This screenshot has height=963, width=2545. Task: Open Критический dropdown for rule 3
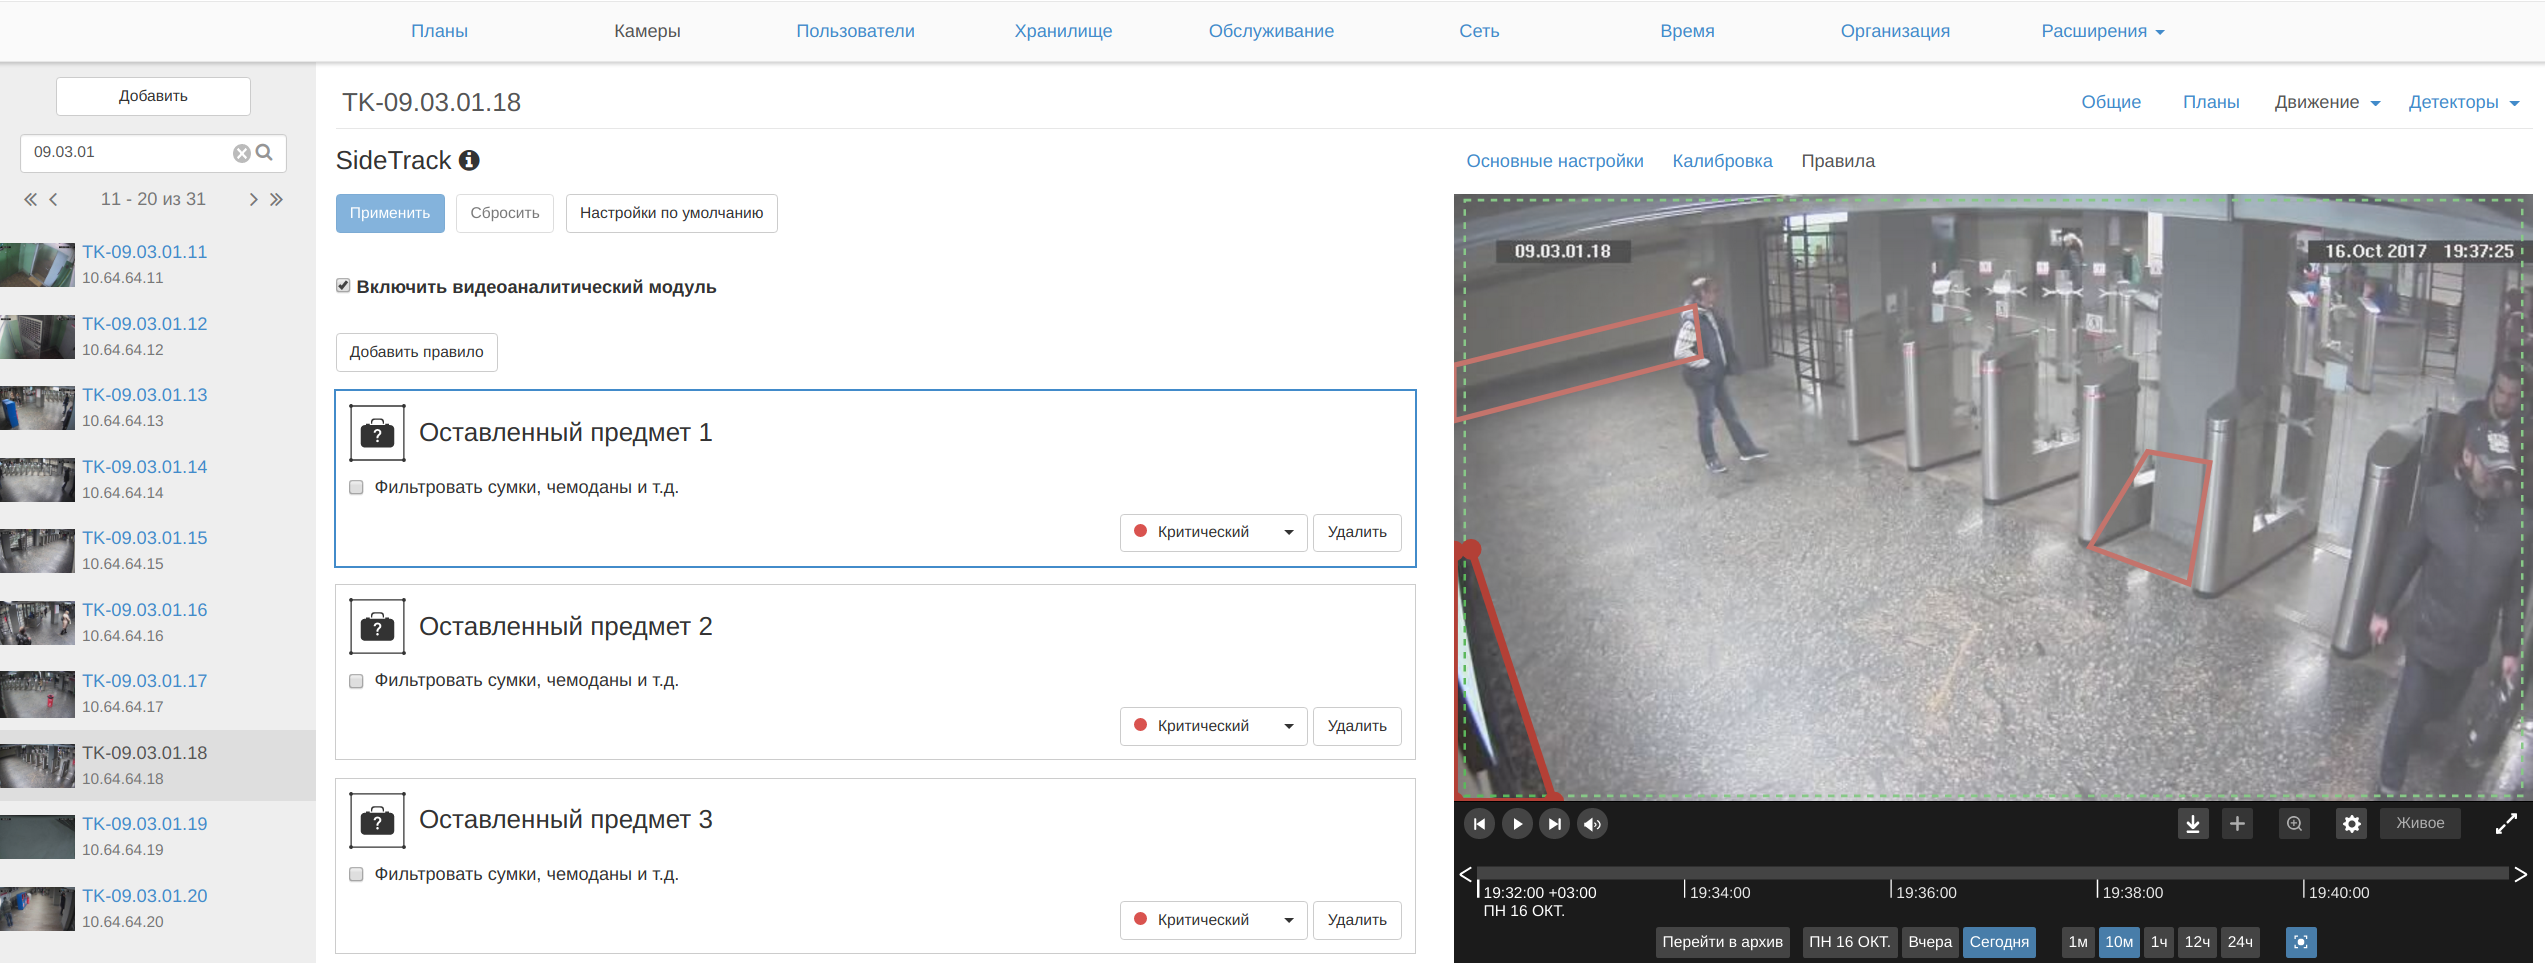[1213, 920]
